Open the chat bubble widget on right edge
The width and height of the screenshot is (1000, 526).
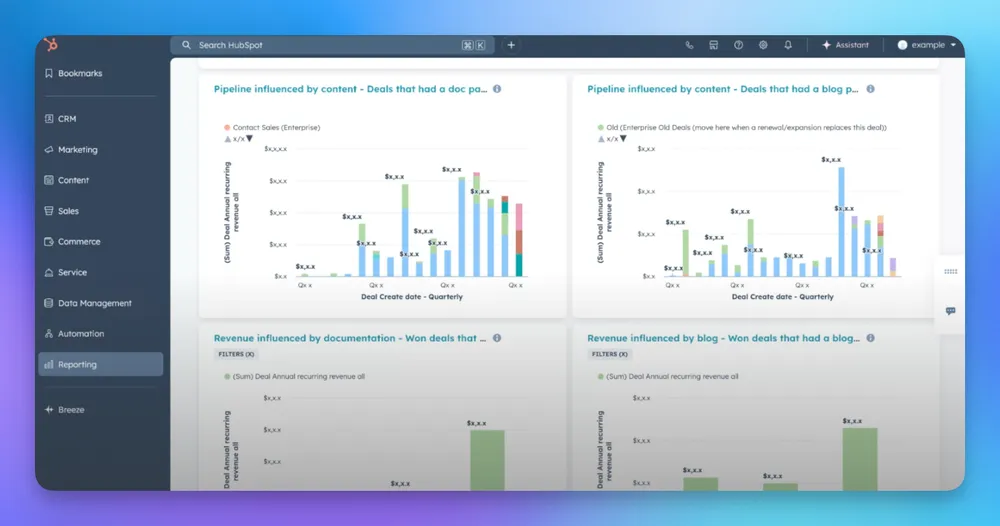[950, 311]
